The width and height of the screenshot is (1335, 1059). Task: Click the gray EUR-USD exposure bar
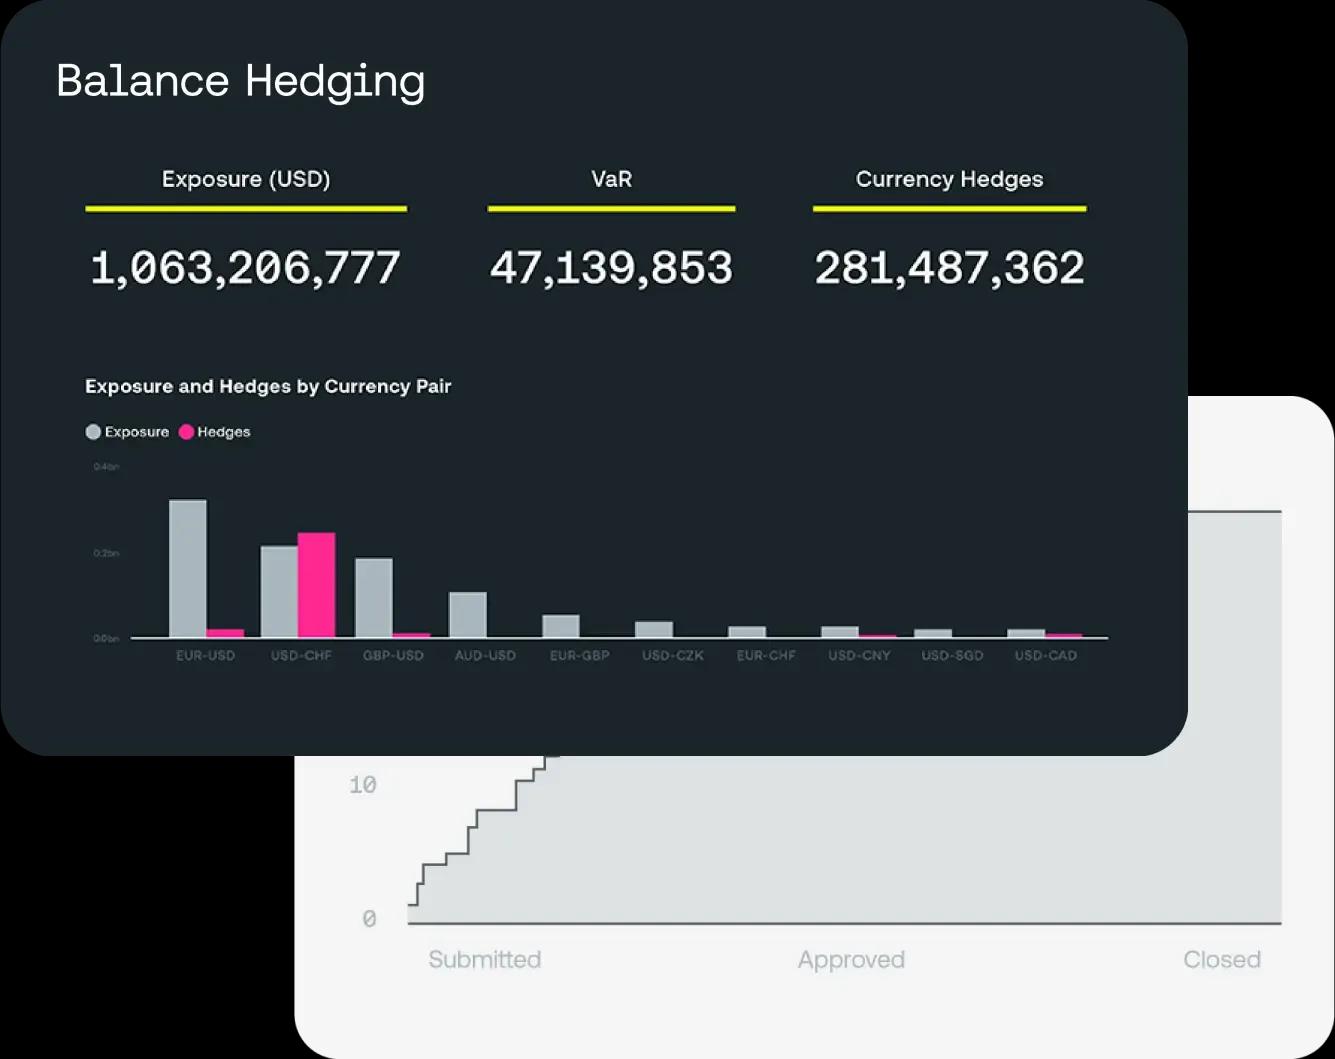(x=188, y=568)
